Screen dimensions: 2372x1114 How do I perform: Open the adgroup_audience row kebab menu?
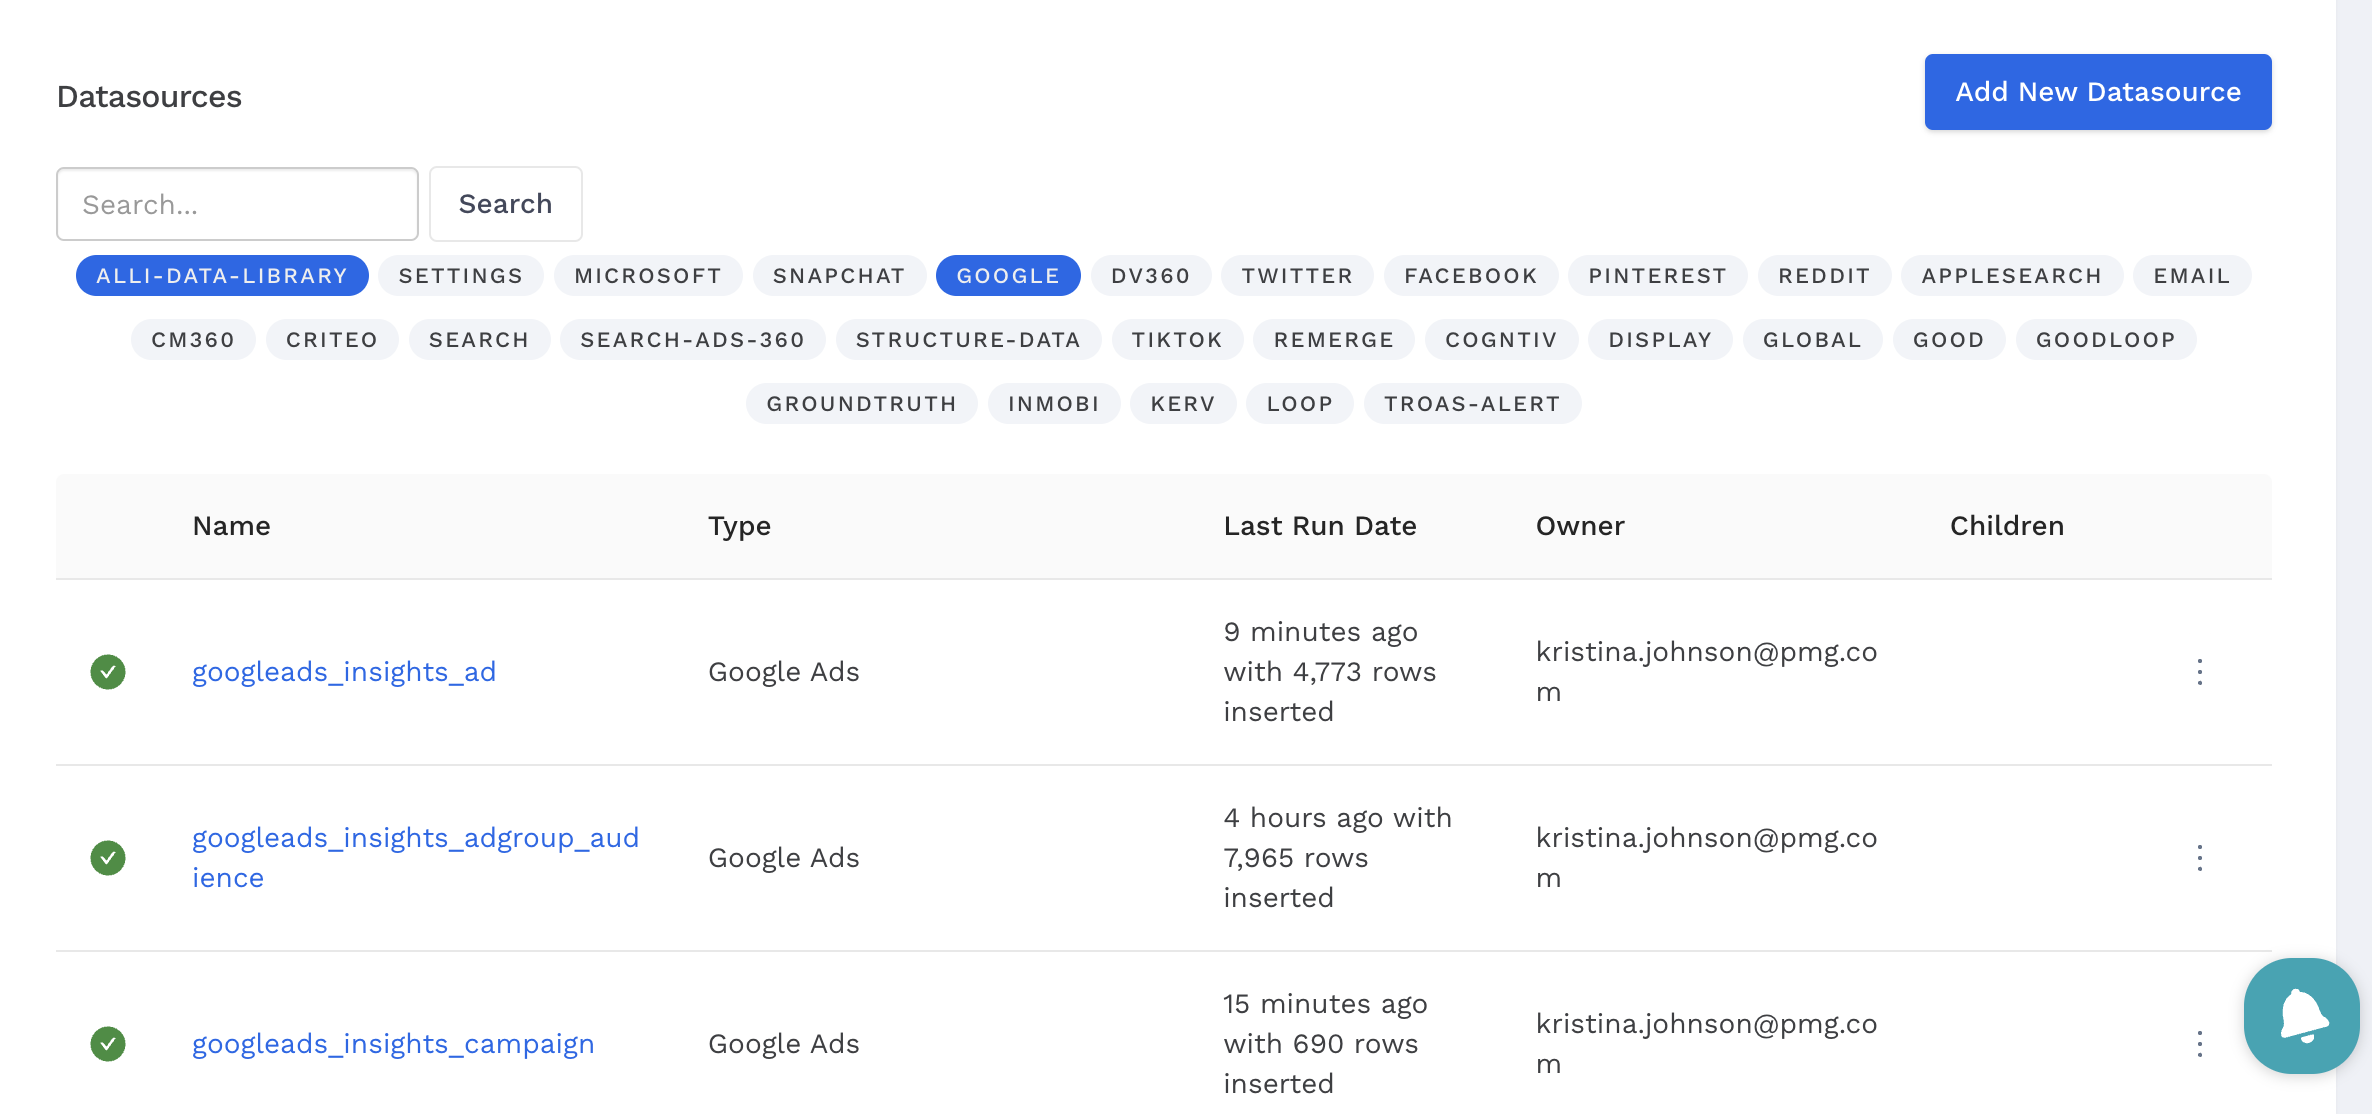pos(2199,858)
